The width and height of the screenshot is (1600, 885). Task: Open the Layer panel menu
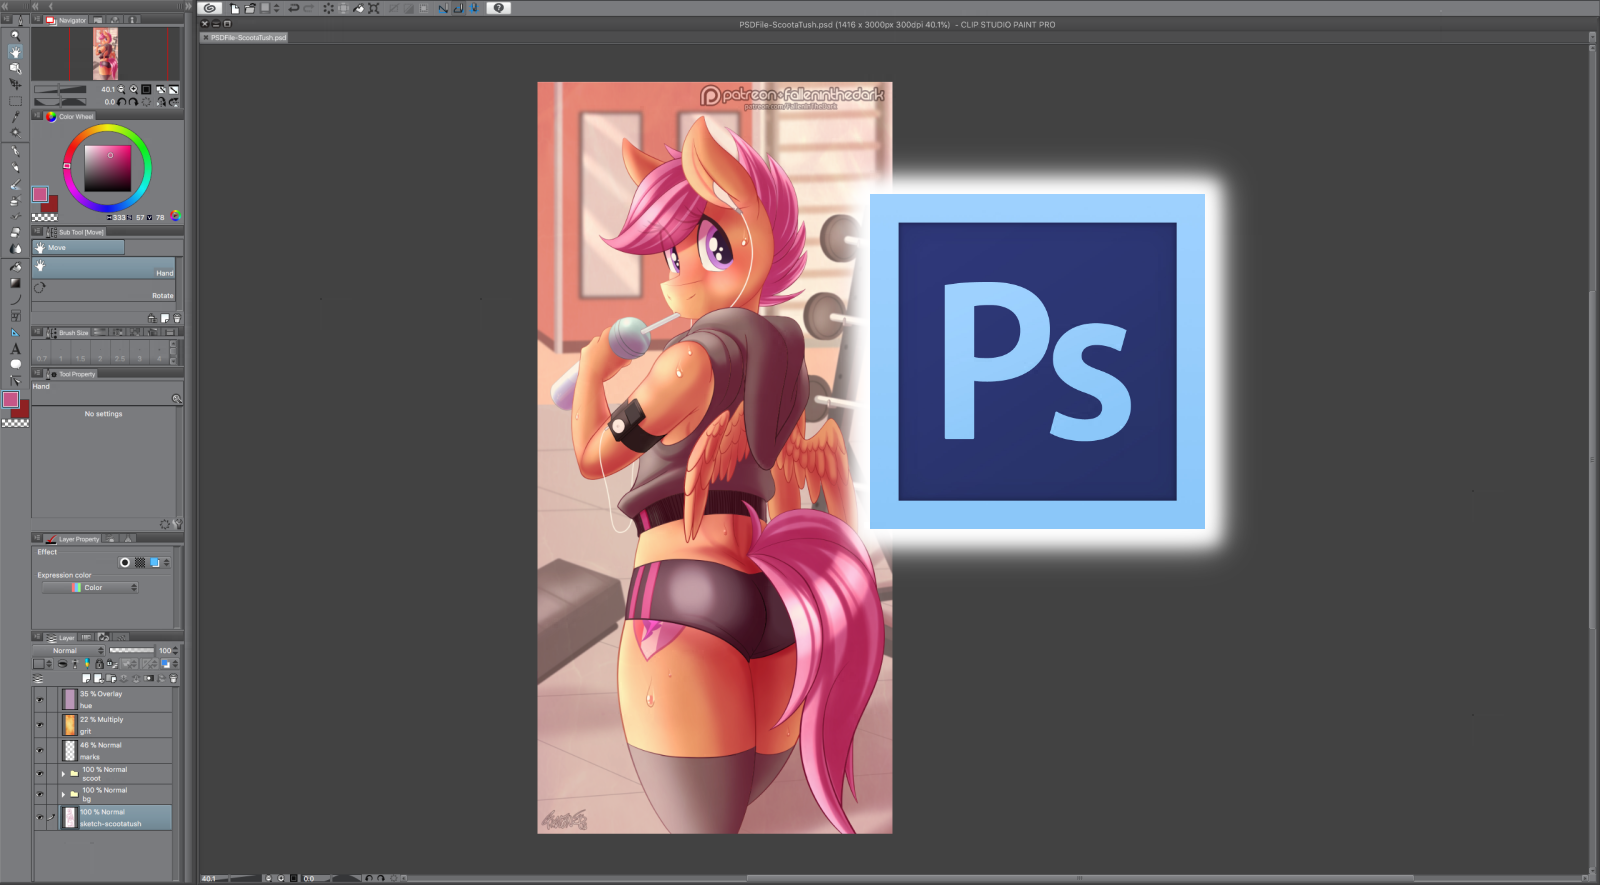coord(37,637)
